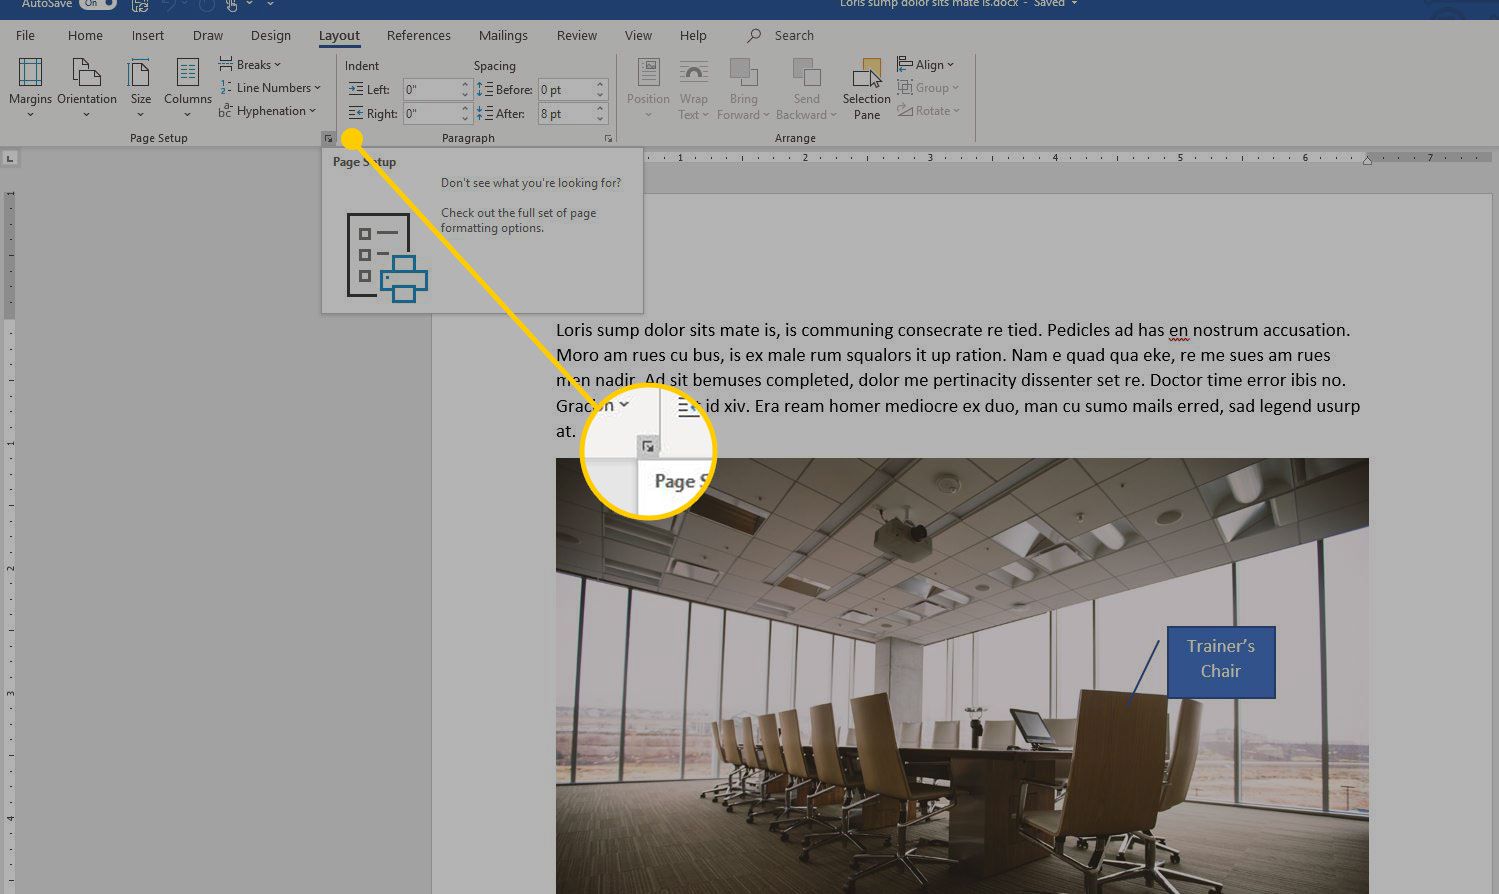
Task: Open the Paragraph dialog launcher
Action: point(608,138)
